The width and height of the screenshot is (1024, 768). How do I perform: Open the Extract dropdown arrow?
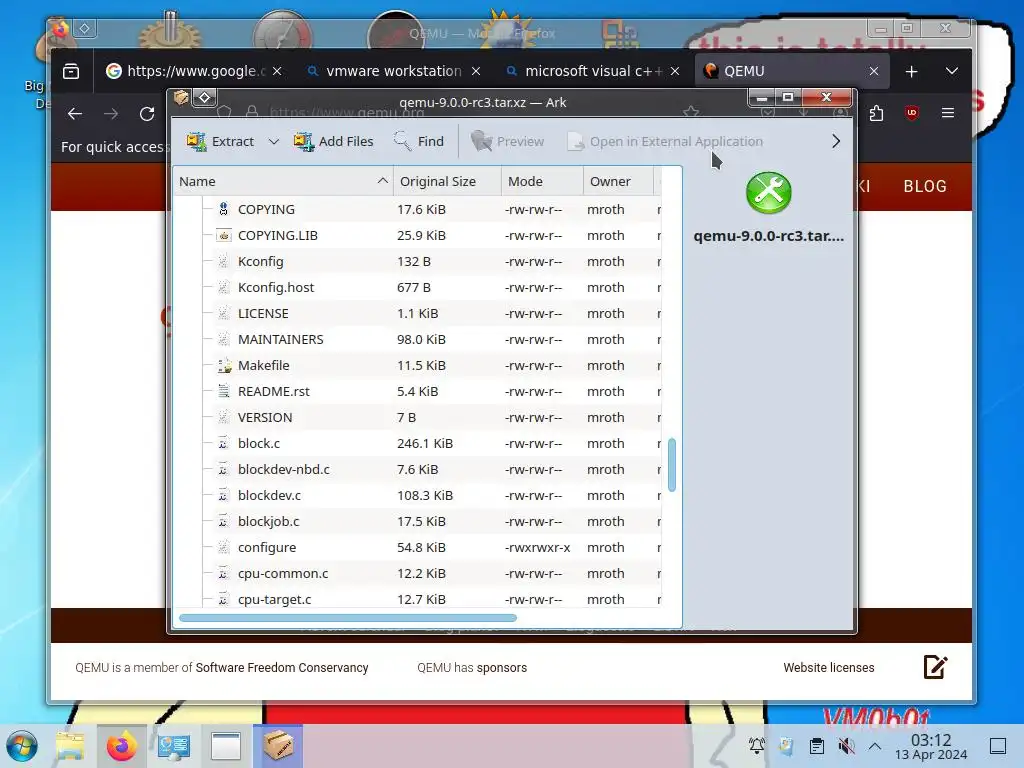coord(274,141)
